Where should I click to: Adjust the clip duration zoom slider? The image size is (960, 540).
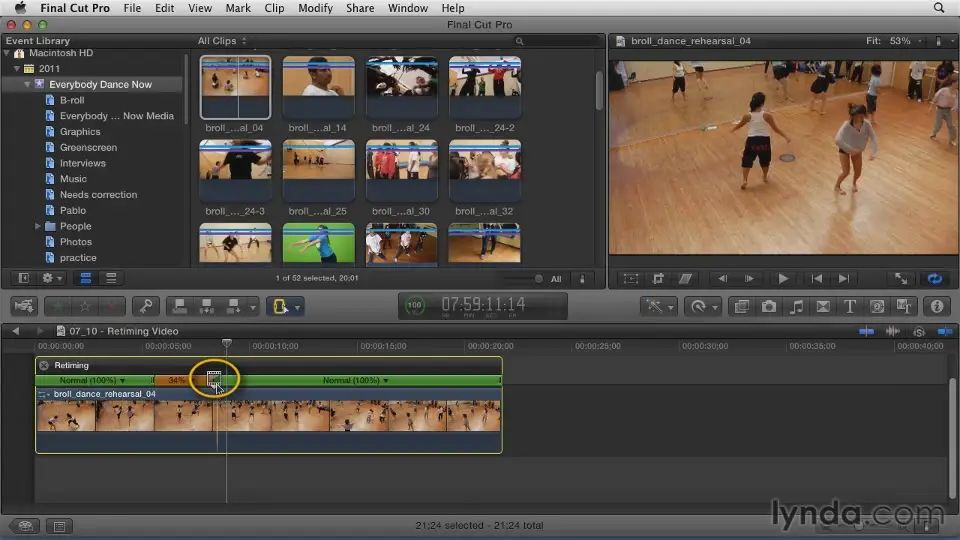click(523, 279)
